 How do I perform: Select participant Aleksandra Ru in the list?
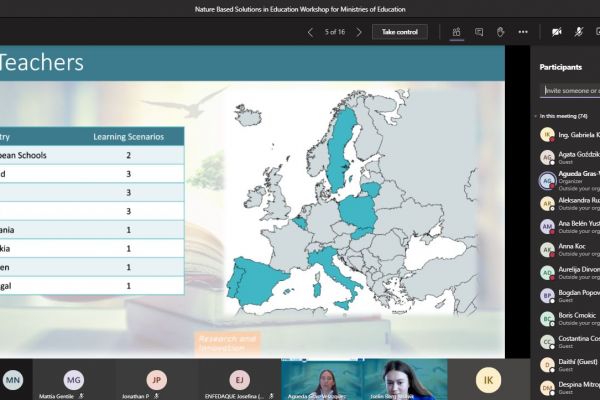tap(569, 204)
